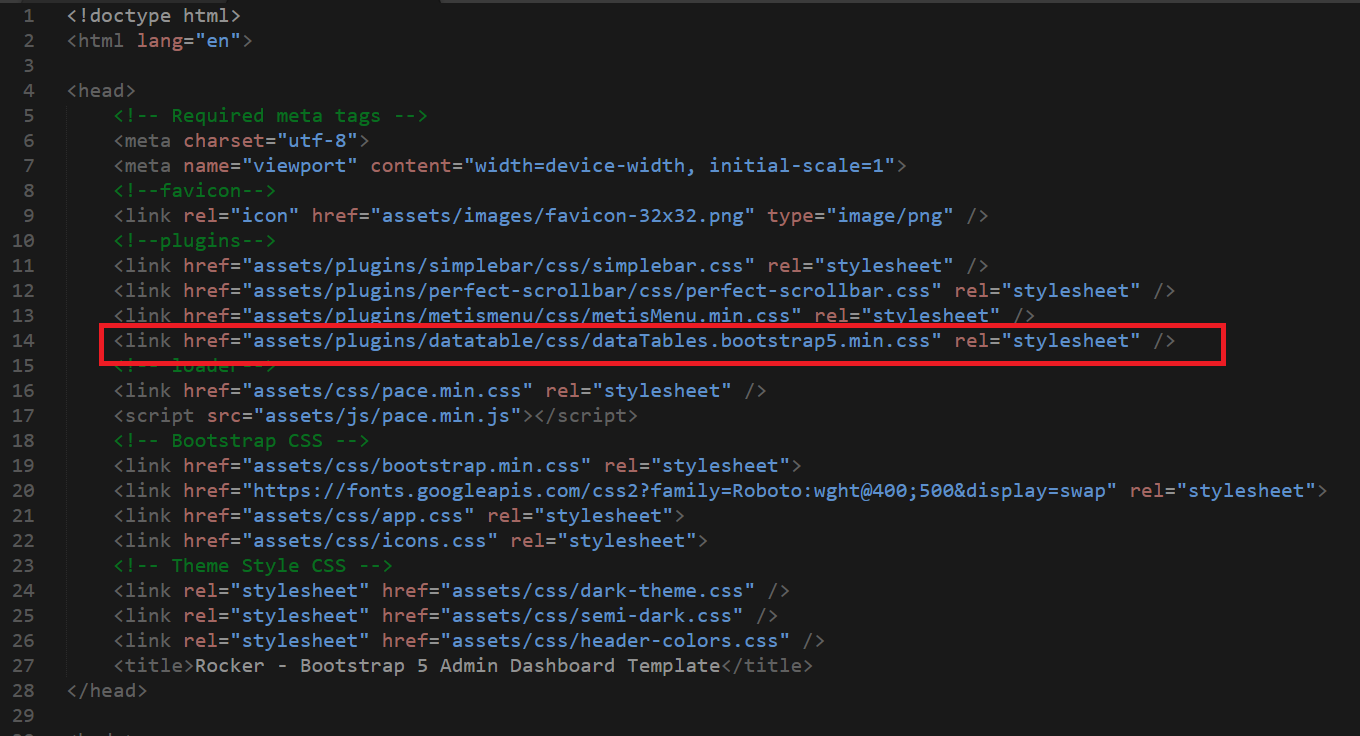Click line number 20 in the gutter
The height and width of the screenshot is (736, 1360).
point(23,491)
